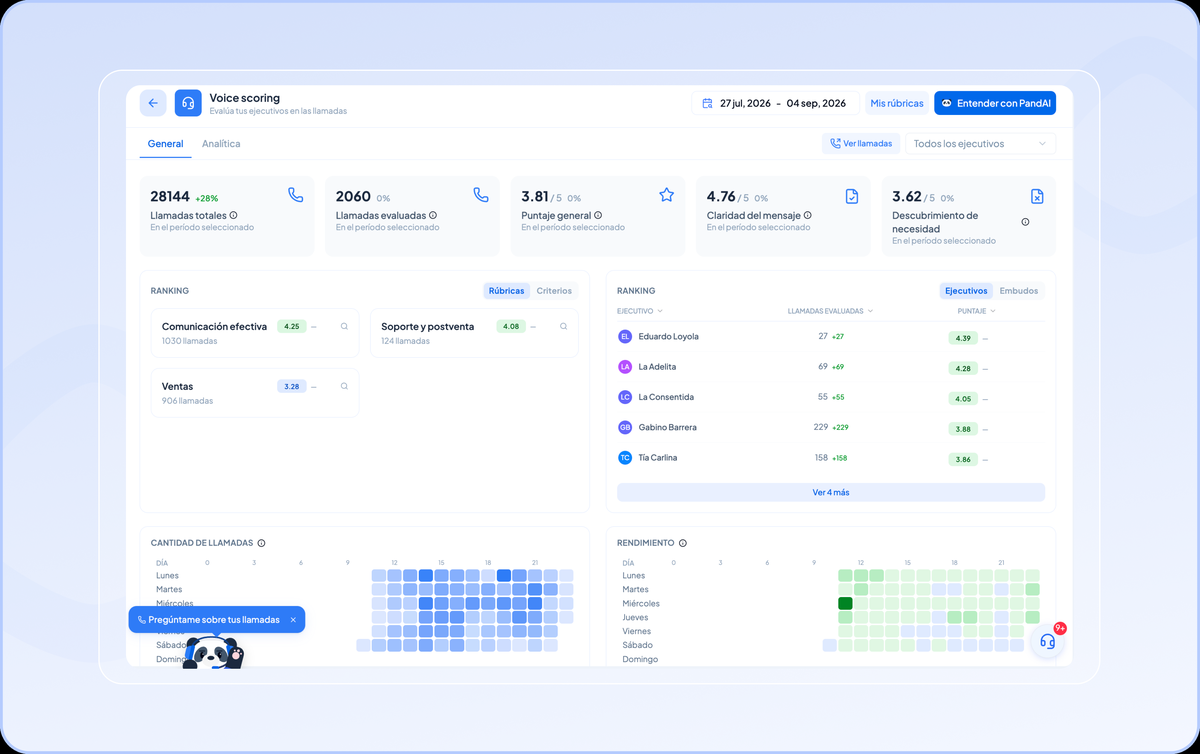Click the back arrow button
Image resolution: width=1200 pixels, height=754 pixels.
click(153, 103)
